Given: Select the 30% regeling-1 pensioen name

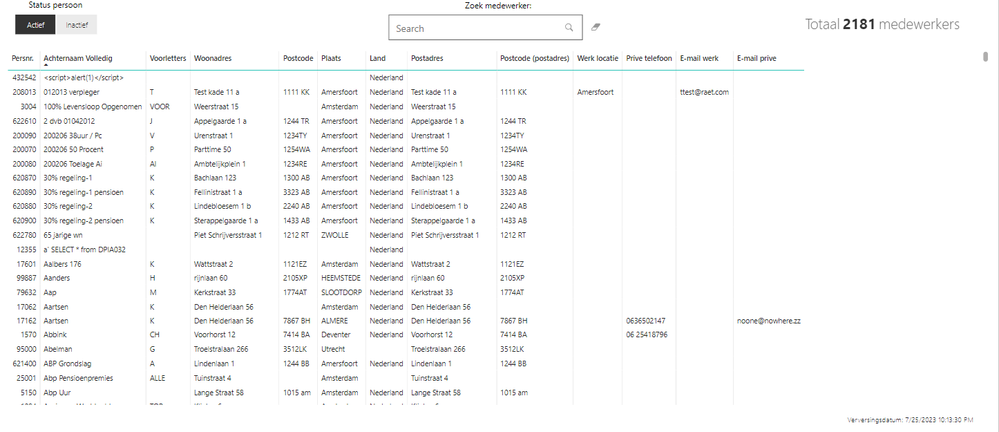Looking at the screenshot, I should 83,192.
